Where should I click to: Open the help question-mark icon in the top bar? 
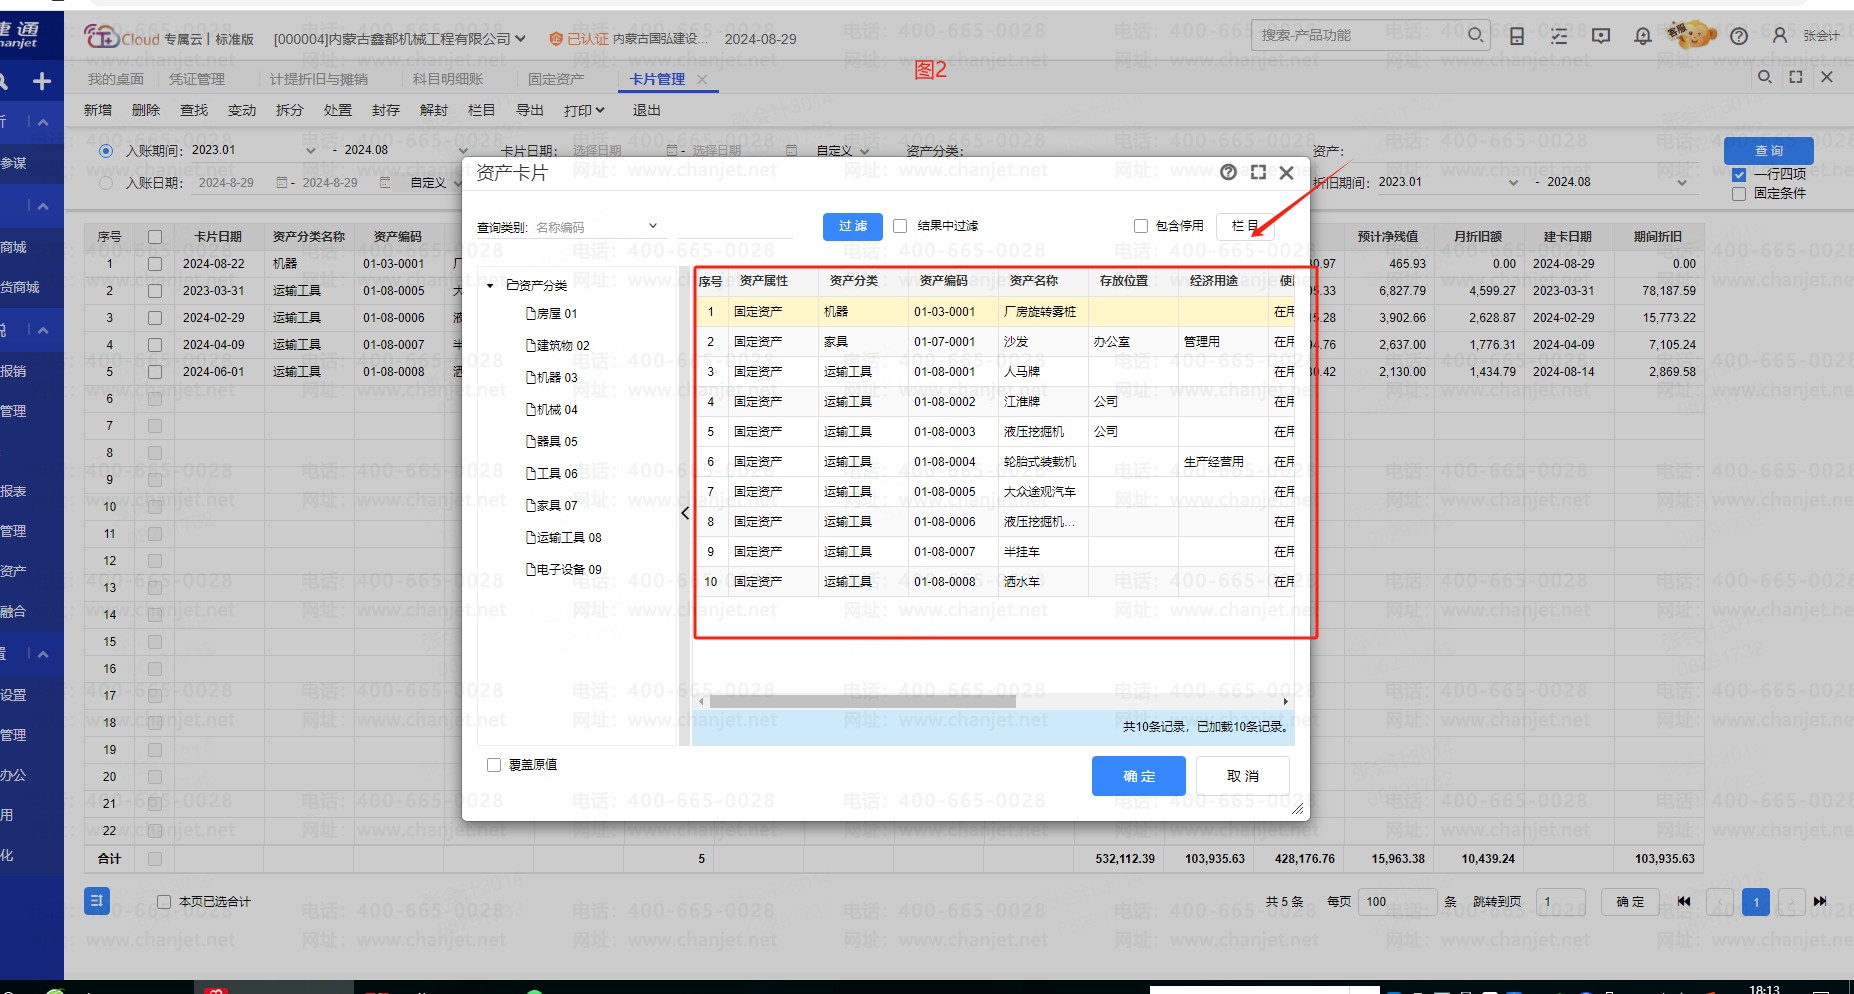(x=1739, y=36)
